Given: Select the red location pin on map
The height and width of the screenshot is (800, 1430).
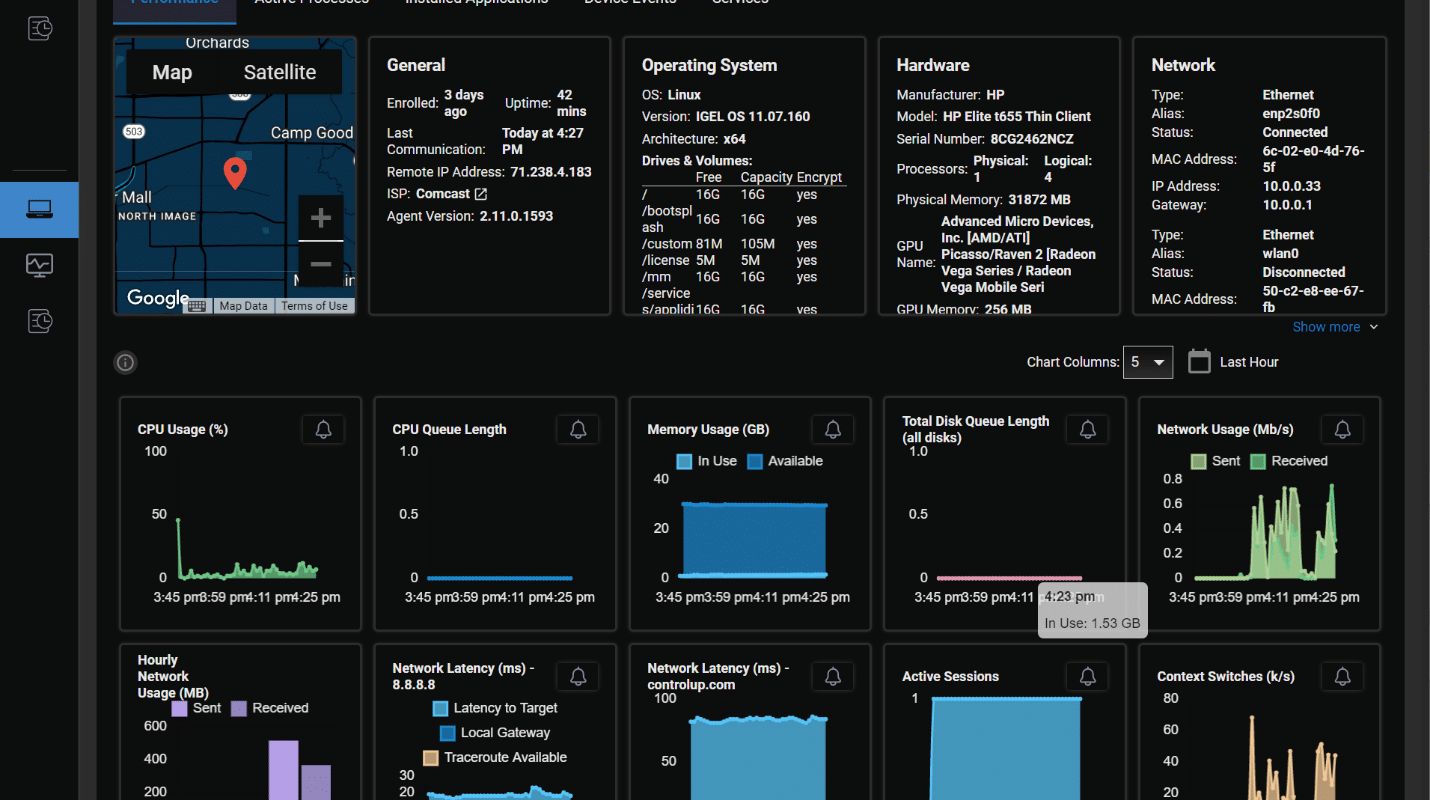Looking at the screenshot, I should (x=234, y=174).
